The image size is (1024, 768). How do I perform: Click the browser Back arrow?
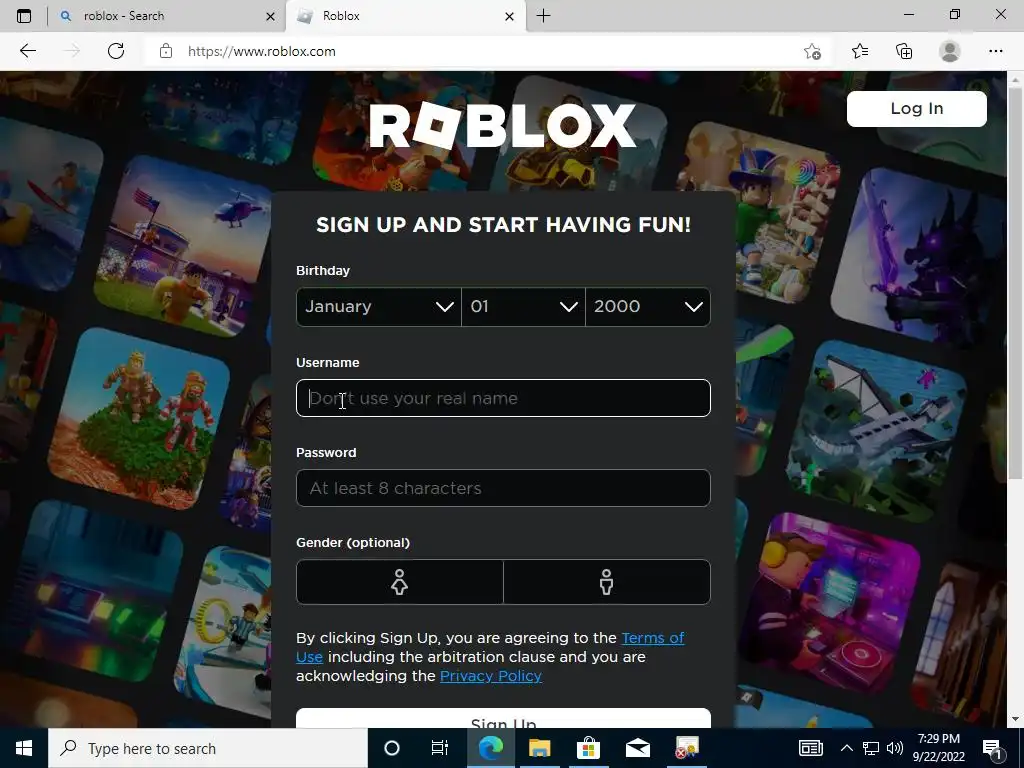point(27,51)
